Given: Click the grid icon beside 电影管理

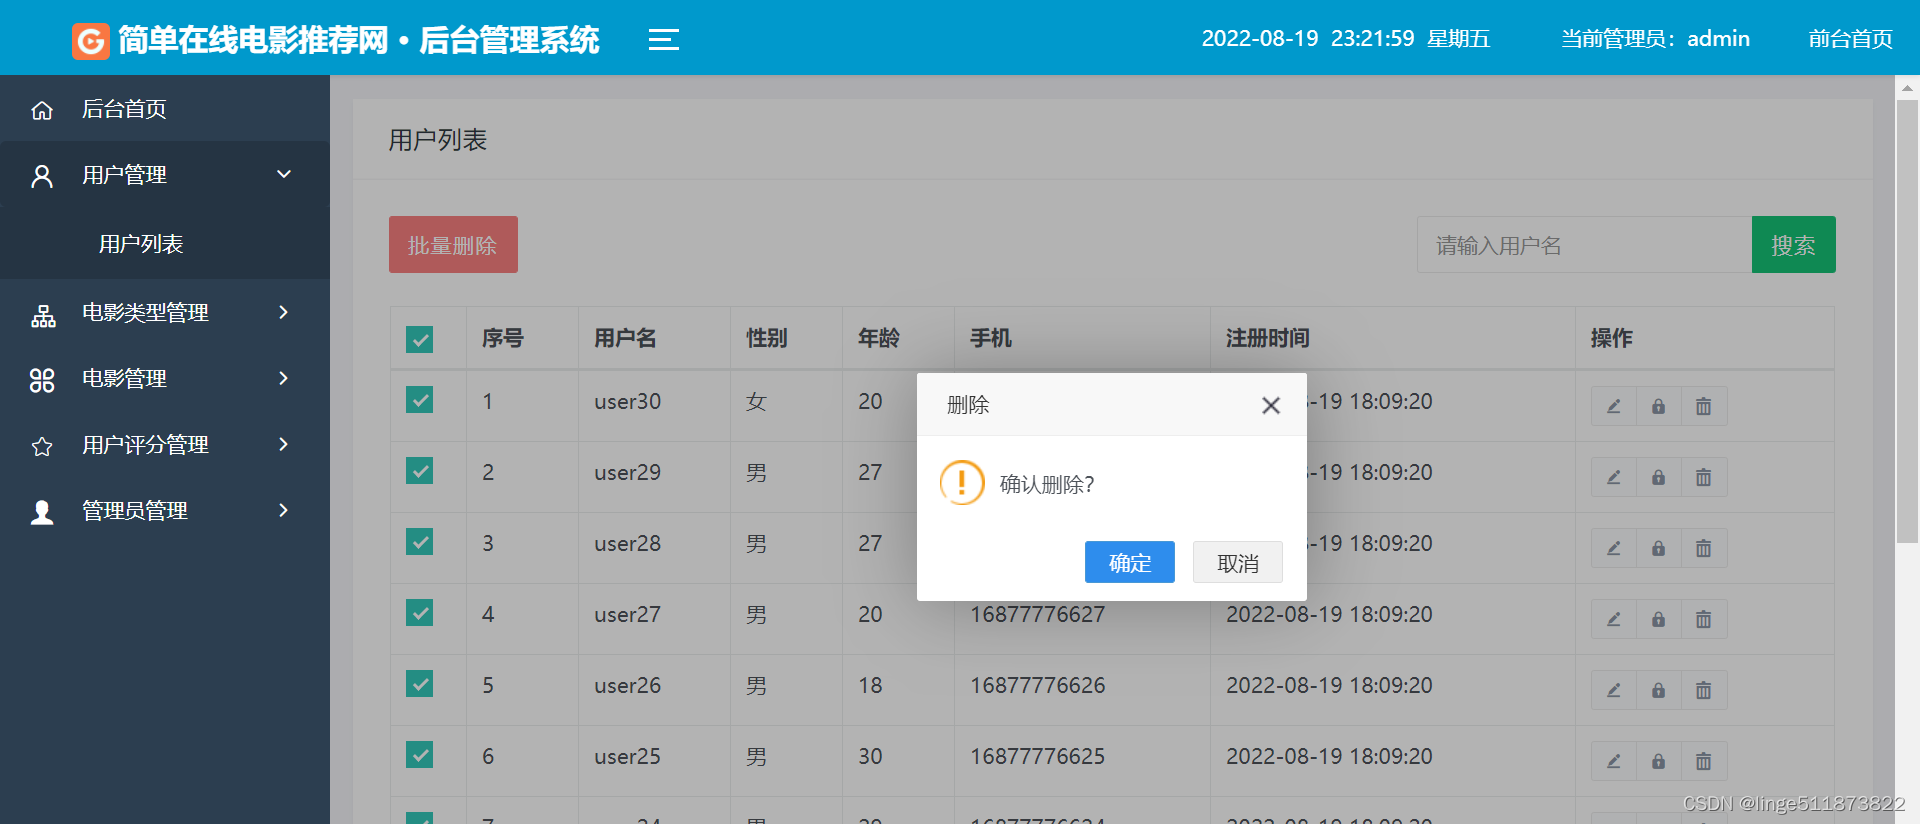Looking at the screenshot, I should click(42, 380).
